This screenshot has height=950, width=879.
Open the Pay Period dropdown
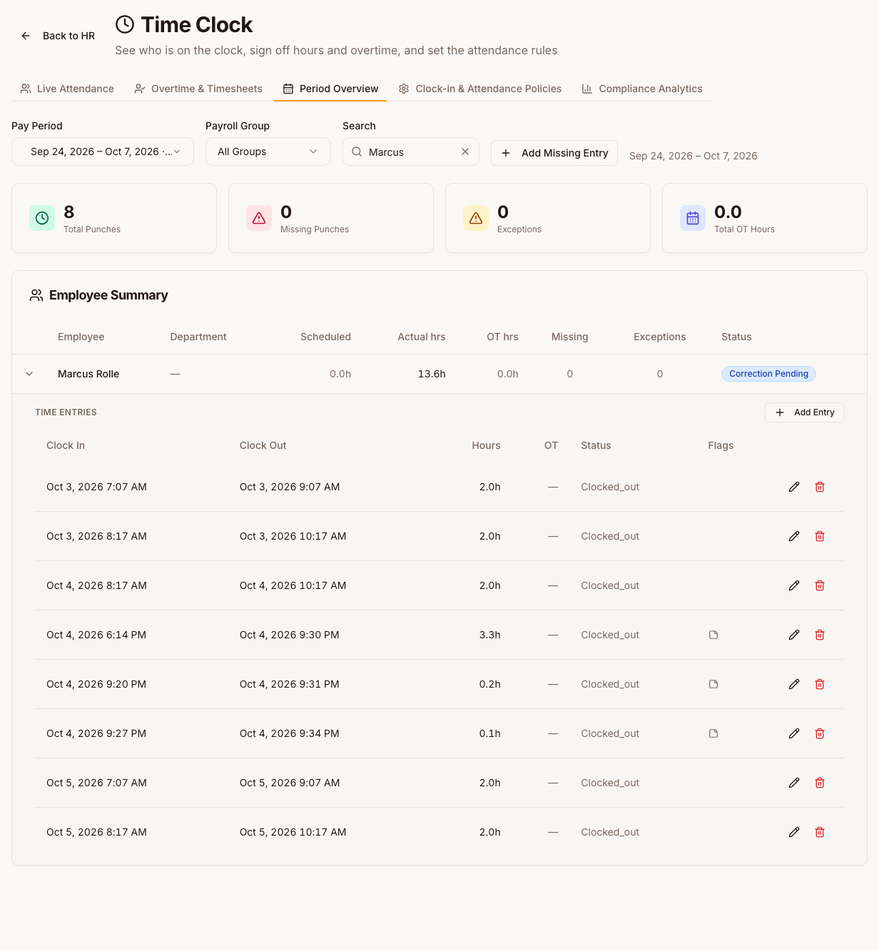(x=102, y=151)
